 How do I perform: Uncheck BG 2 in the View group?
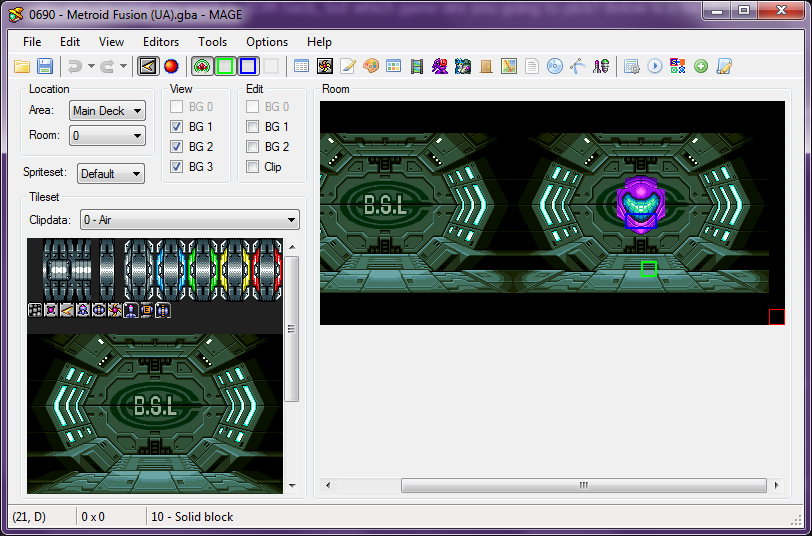(177, 147)
